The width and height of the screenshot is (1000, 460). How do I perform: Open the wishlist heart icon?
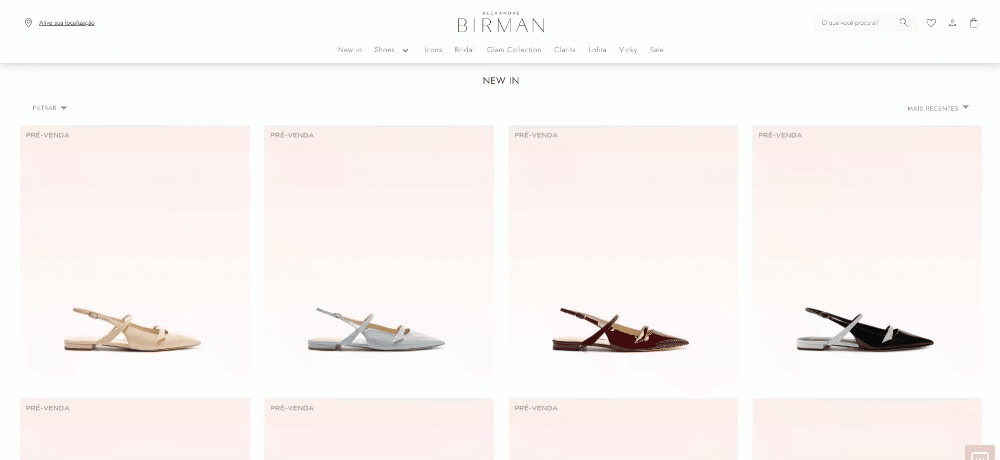[x=931, y=23]
